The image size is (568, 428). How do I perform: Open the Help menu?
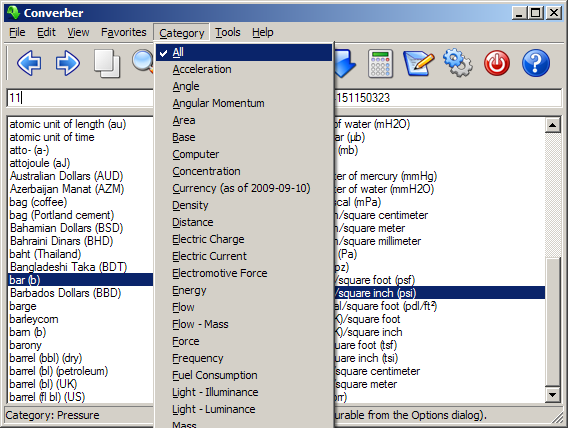[x=263, y=32]
